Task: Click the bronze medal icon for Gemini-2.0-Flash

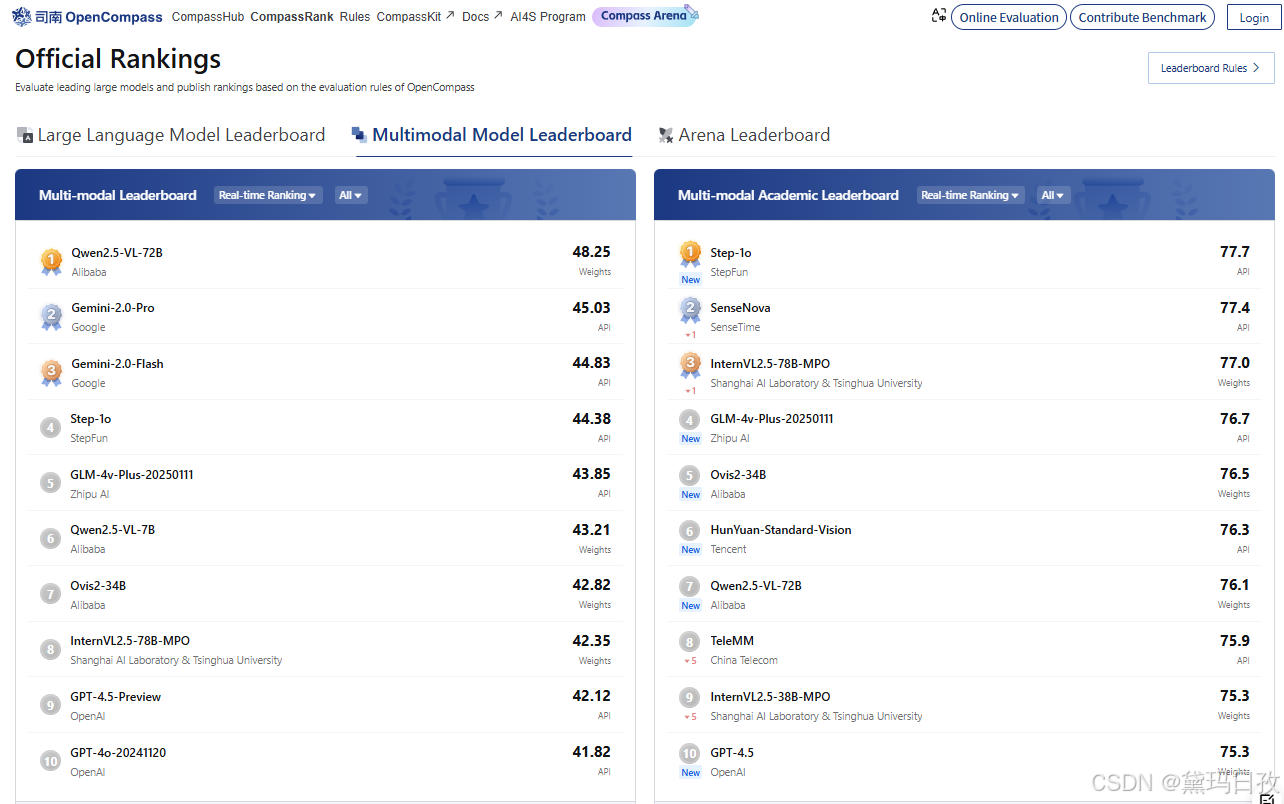Action: pos(51,372)
